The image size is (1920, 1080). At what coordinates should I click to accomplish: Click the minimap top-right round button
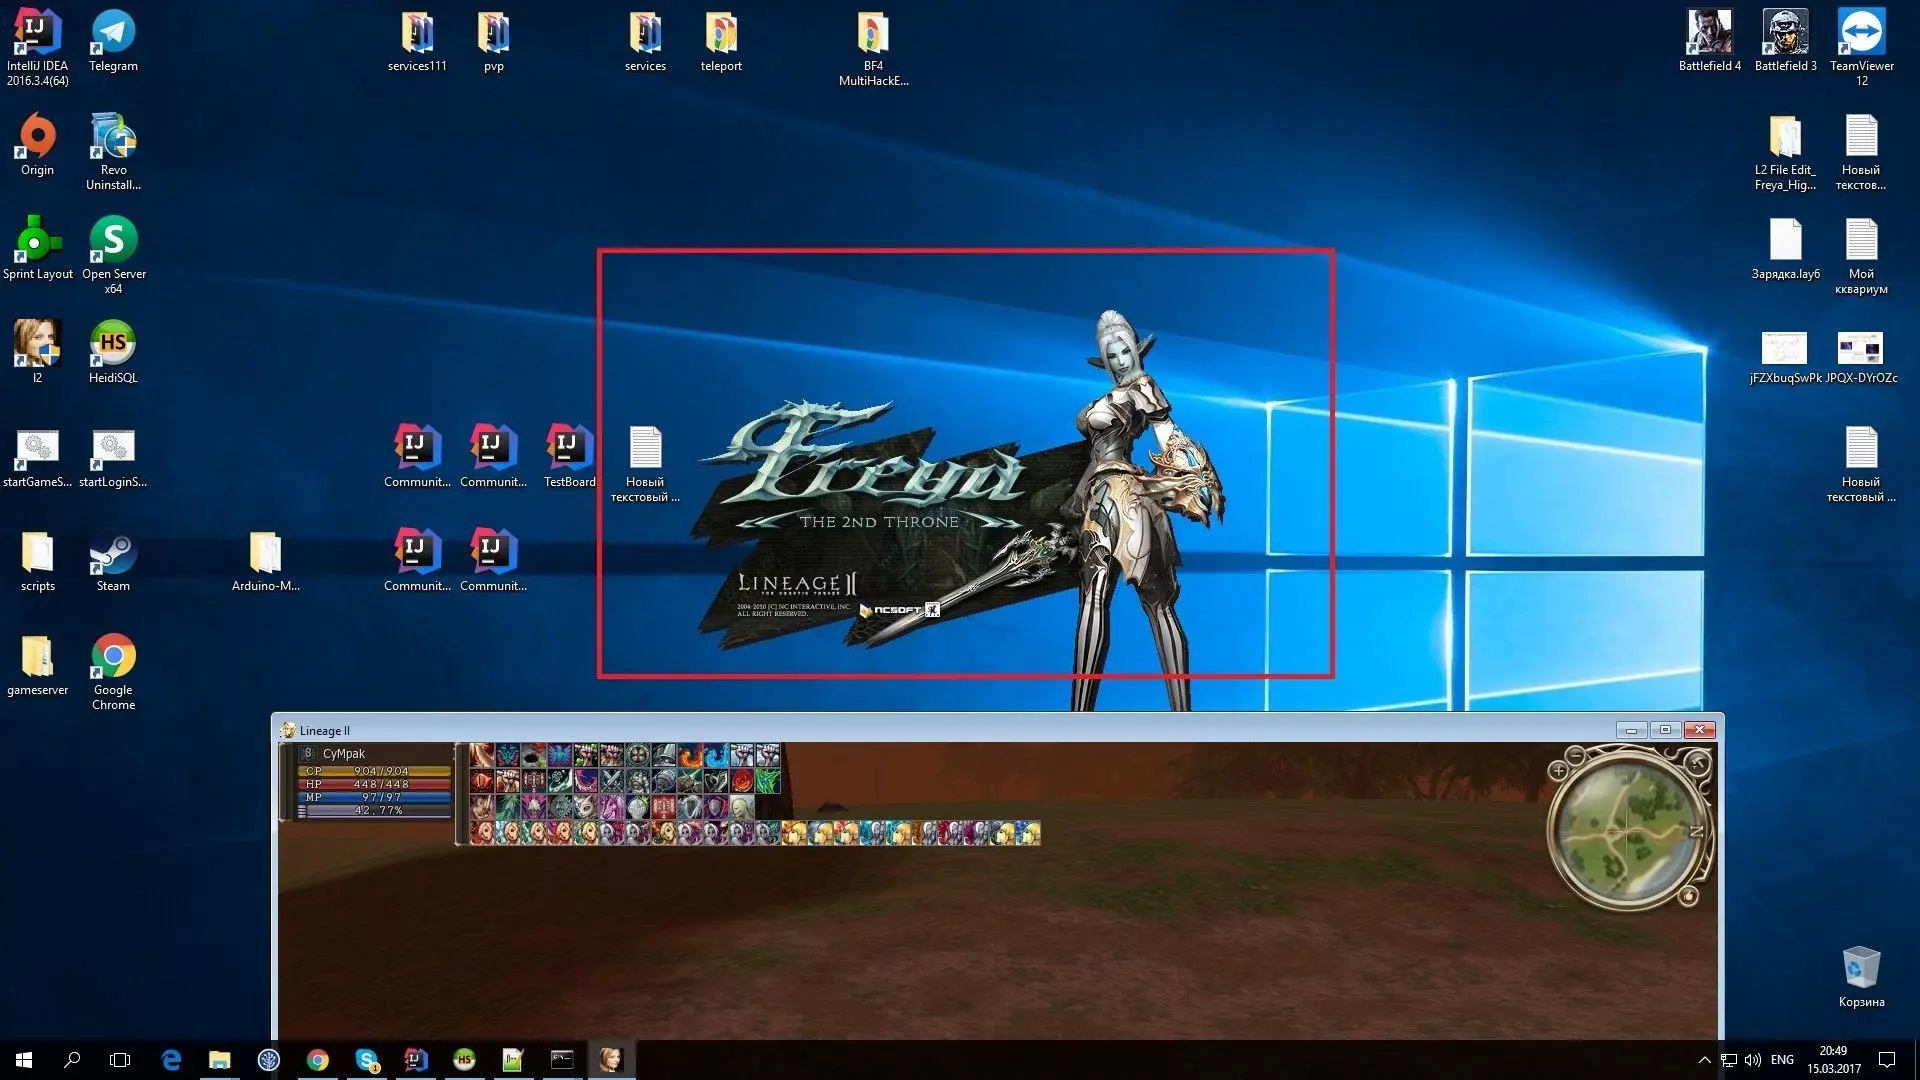click(x=1697, y=763)
